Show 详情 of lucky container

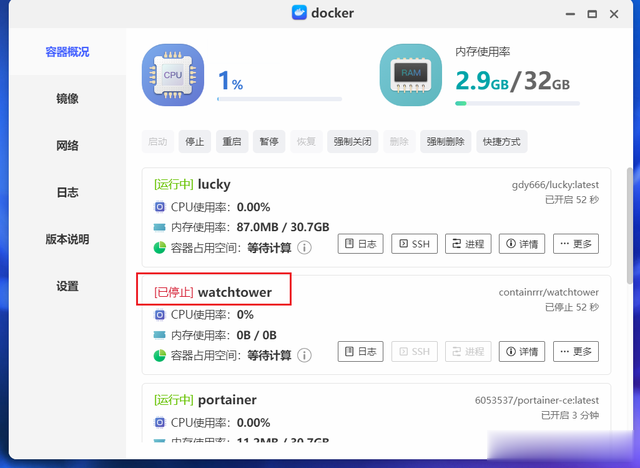522,244
